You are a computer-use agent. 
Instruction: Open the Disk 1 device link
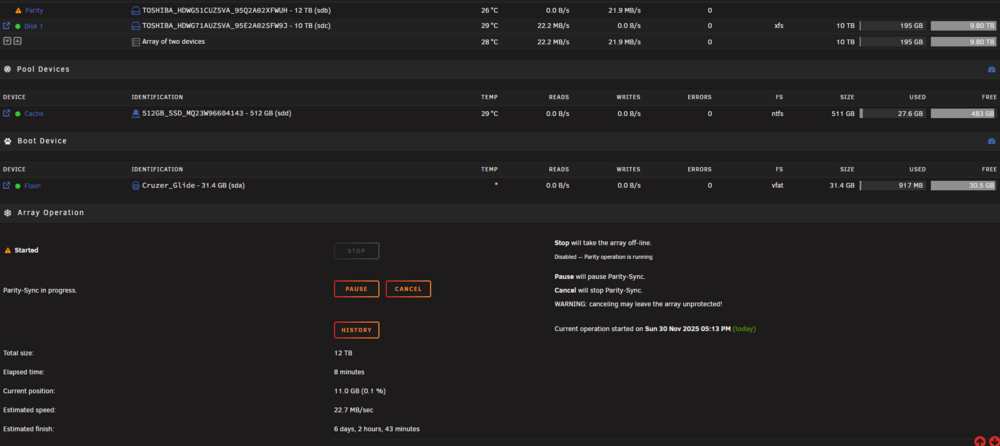(x=34, y=26)
